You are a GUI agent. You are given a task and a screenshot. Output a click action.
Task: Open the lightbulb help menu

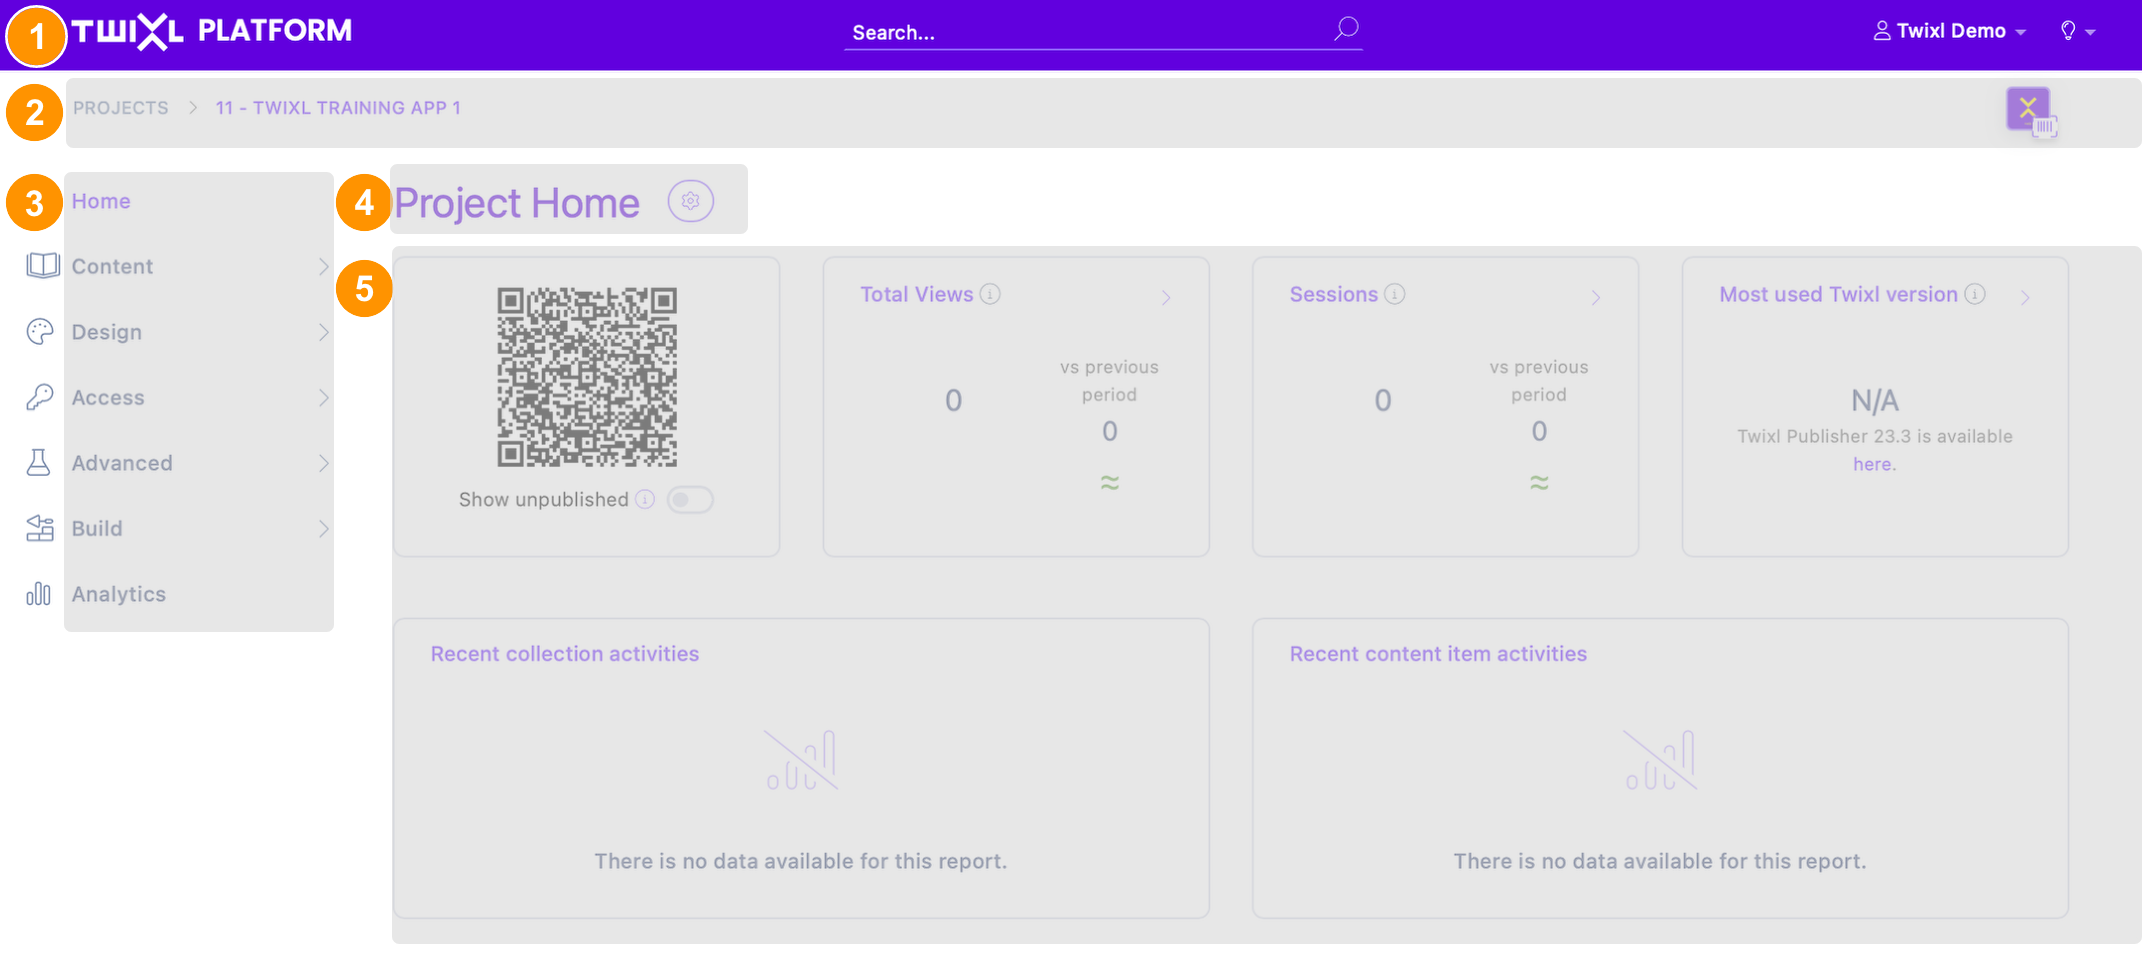(2077, 31)
